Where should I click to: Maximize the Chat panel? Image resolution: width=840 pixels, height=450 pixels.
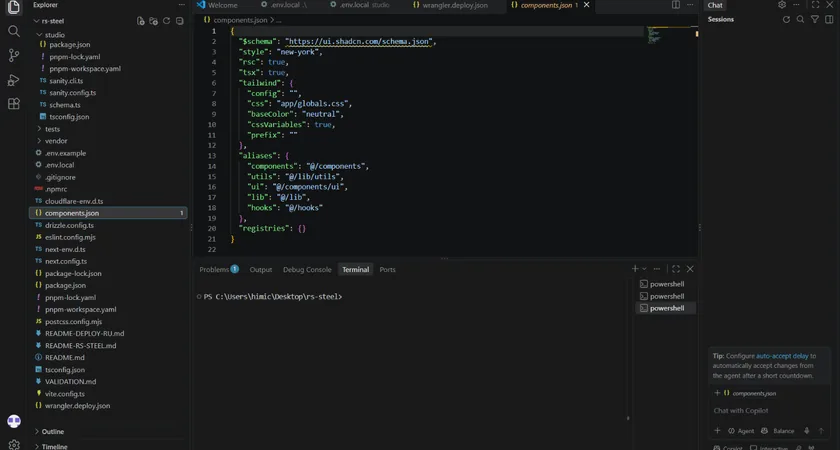(x=815, y=5)
